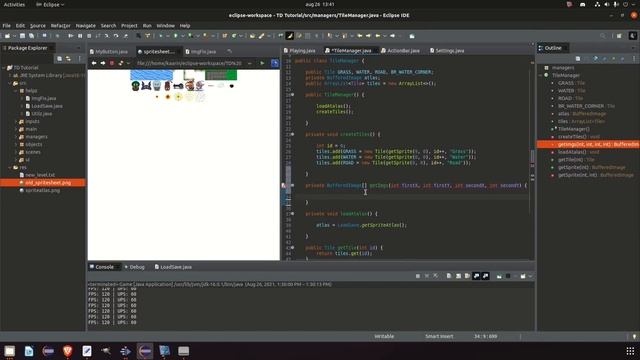Screen dimensions: 640x360
Task: Open the dropdown arrow next to Run icon
Action: [182, 36]
